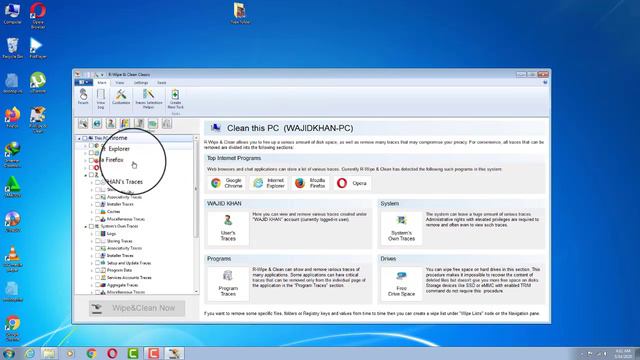This screenshot has height=360, width=640.
Task: Open PotPlayer desktop shortcut
Action: pos(38,48)
